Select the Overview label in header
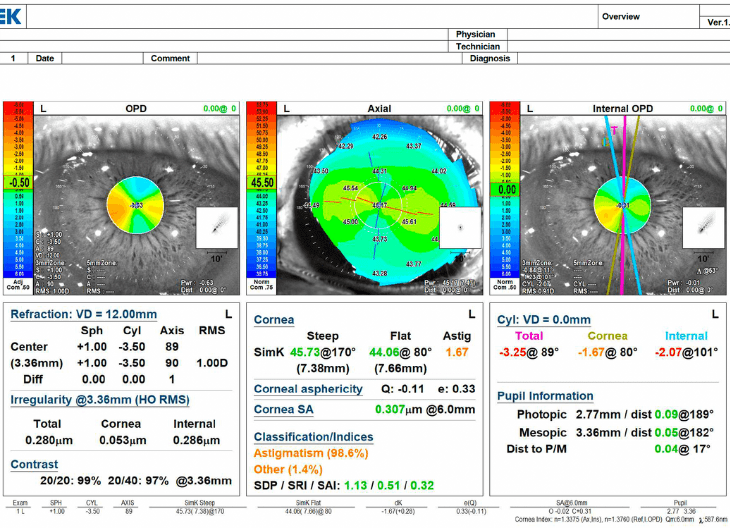Viewport: 730px width, 528px height. tap(621, 17)
